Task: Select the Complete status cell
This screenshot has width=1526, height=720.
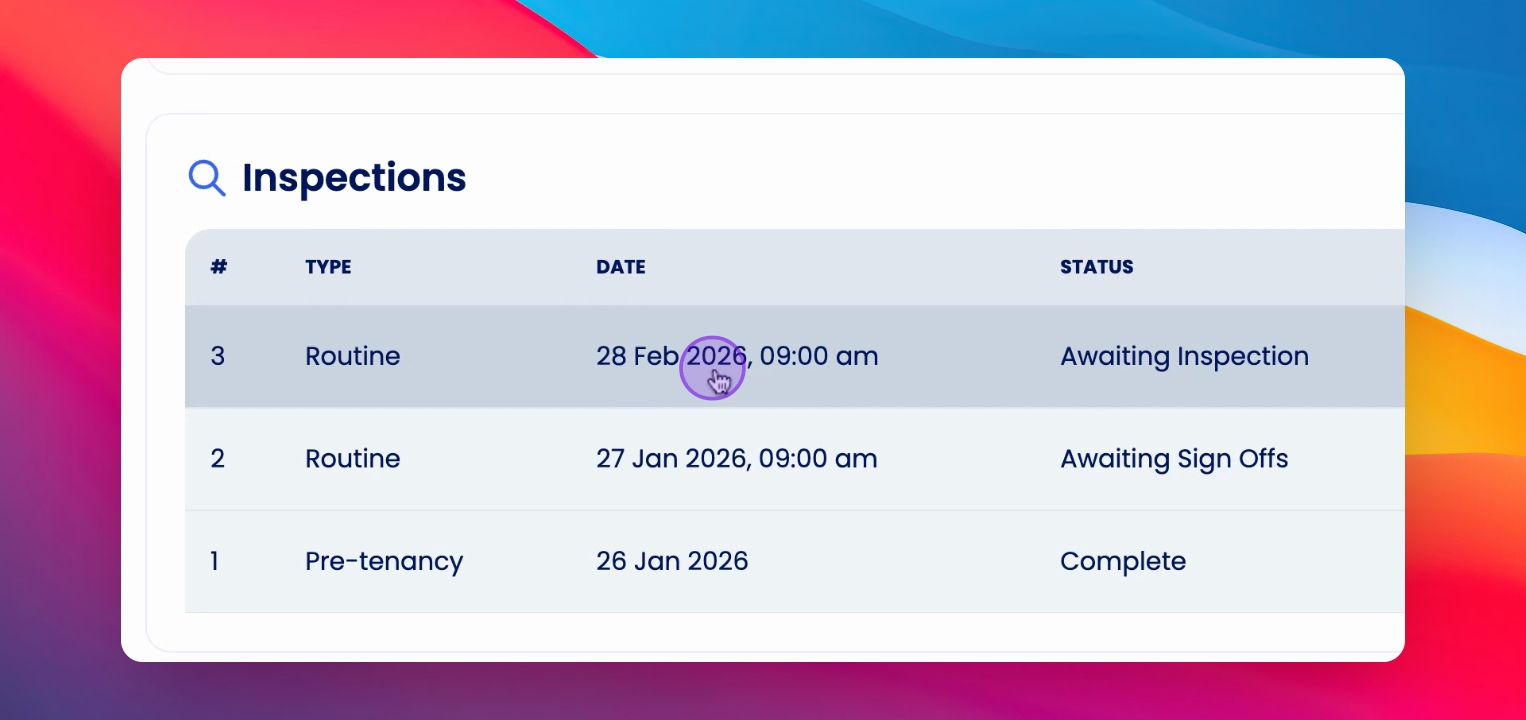Action: click(x=1123, y=561)
